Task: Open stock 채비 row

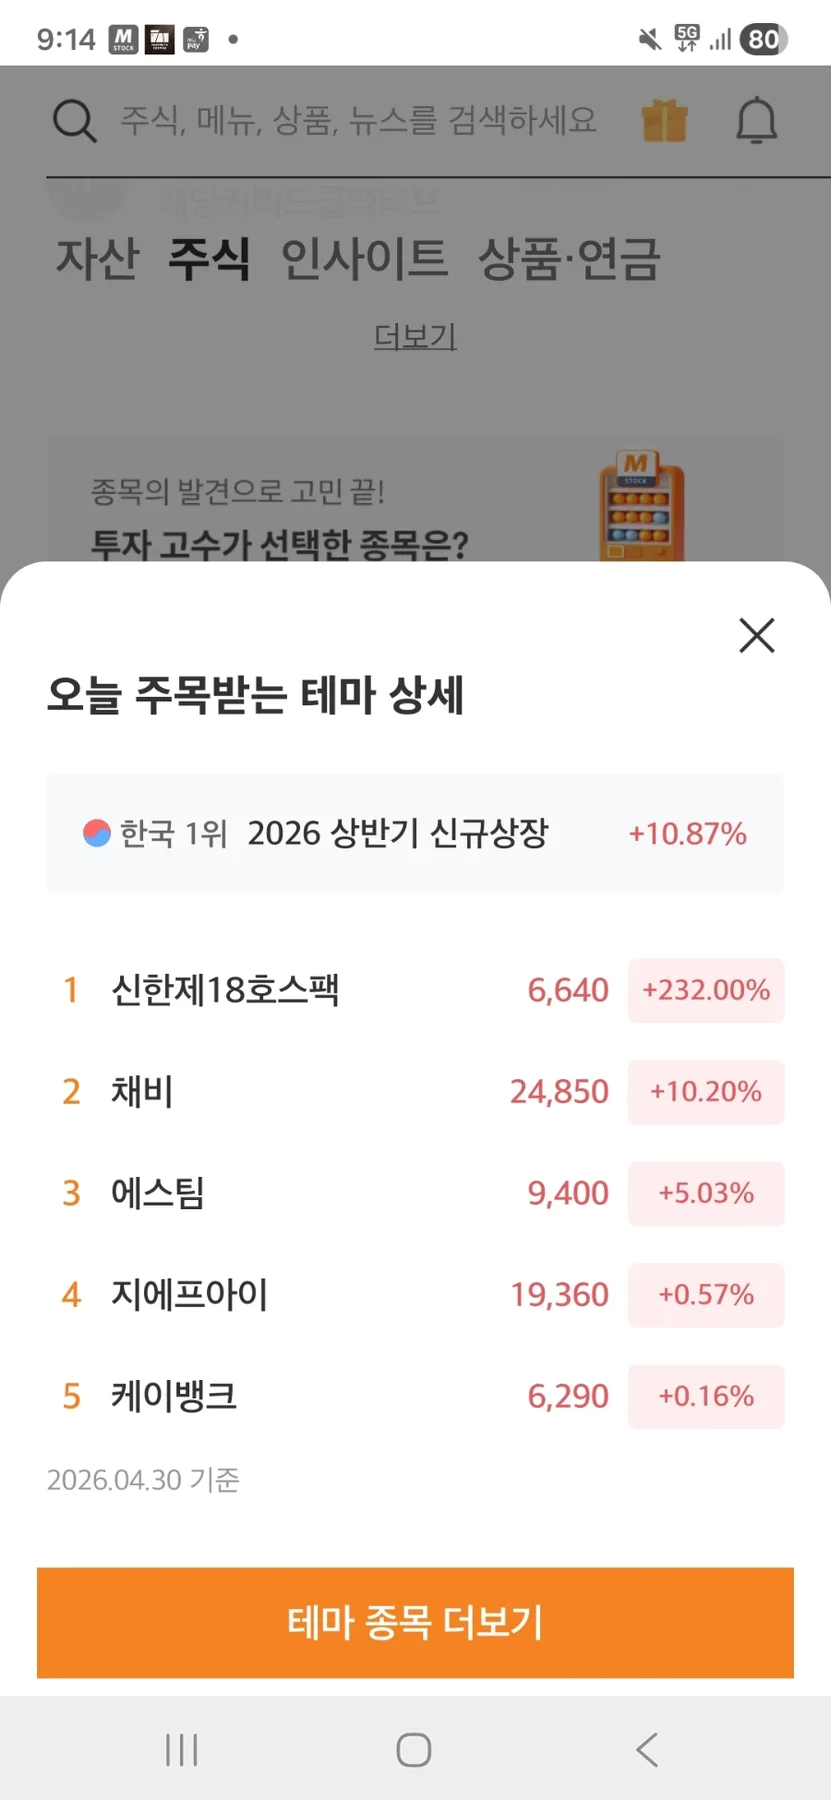Action: [415, 1091]
